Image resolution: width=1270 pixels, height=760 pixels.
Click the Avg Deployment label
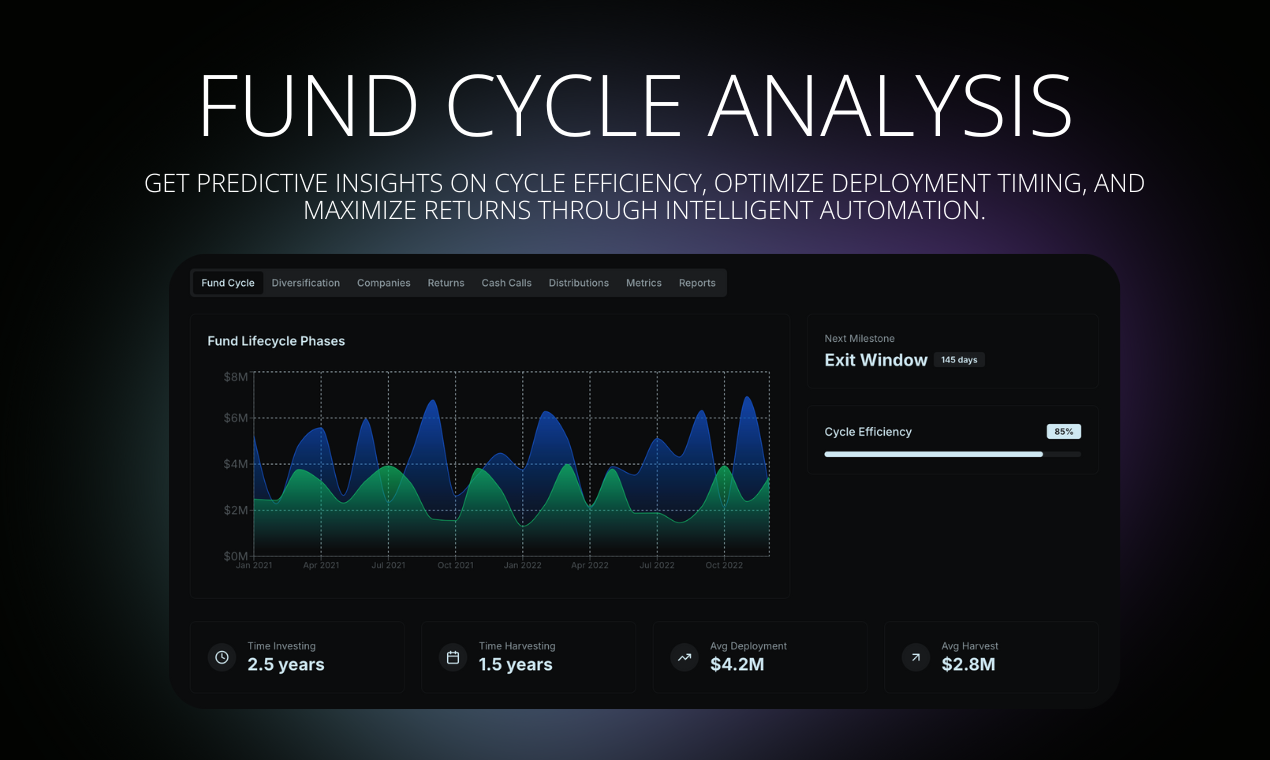(749, 646)
